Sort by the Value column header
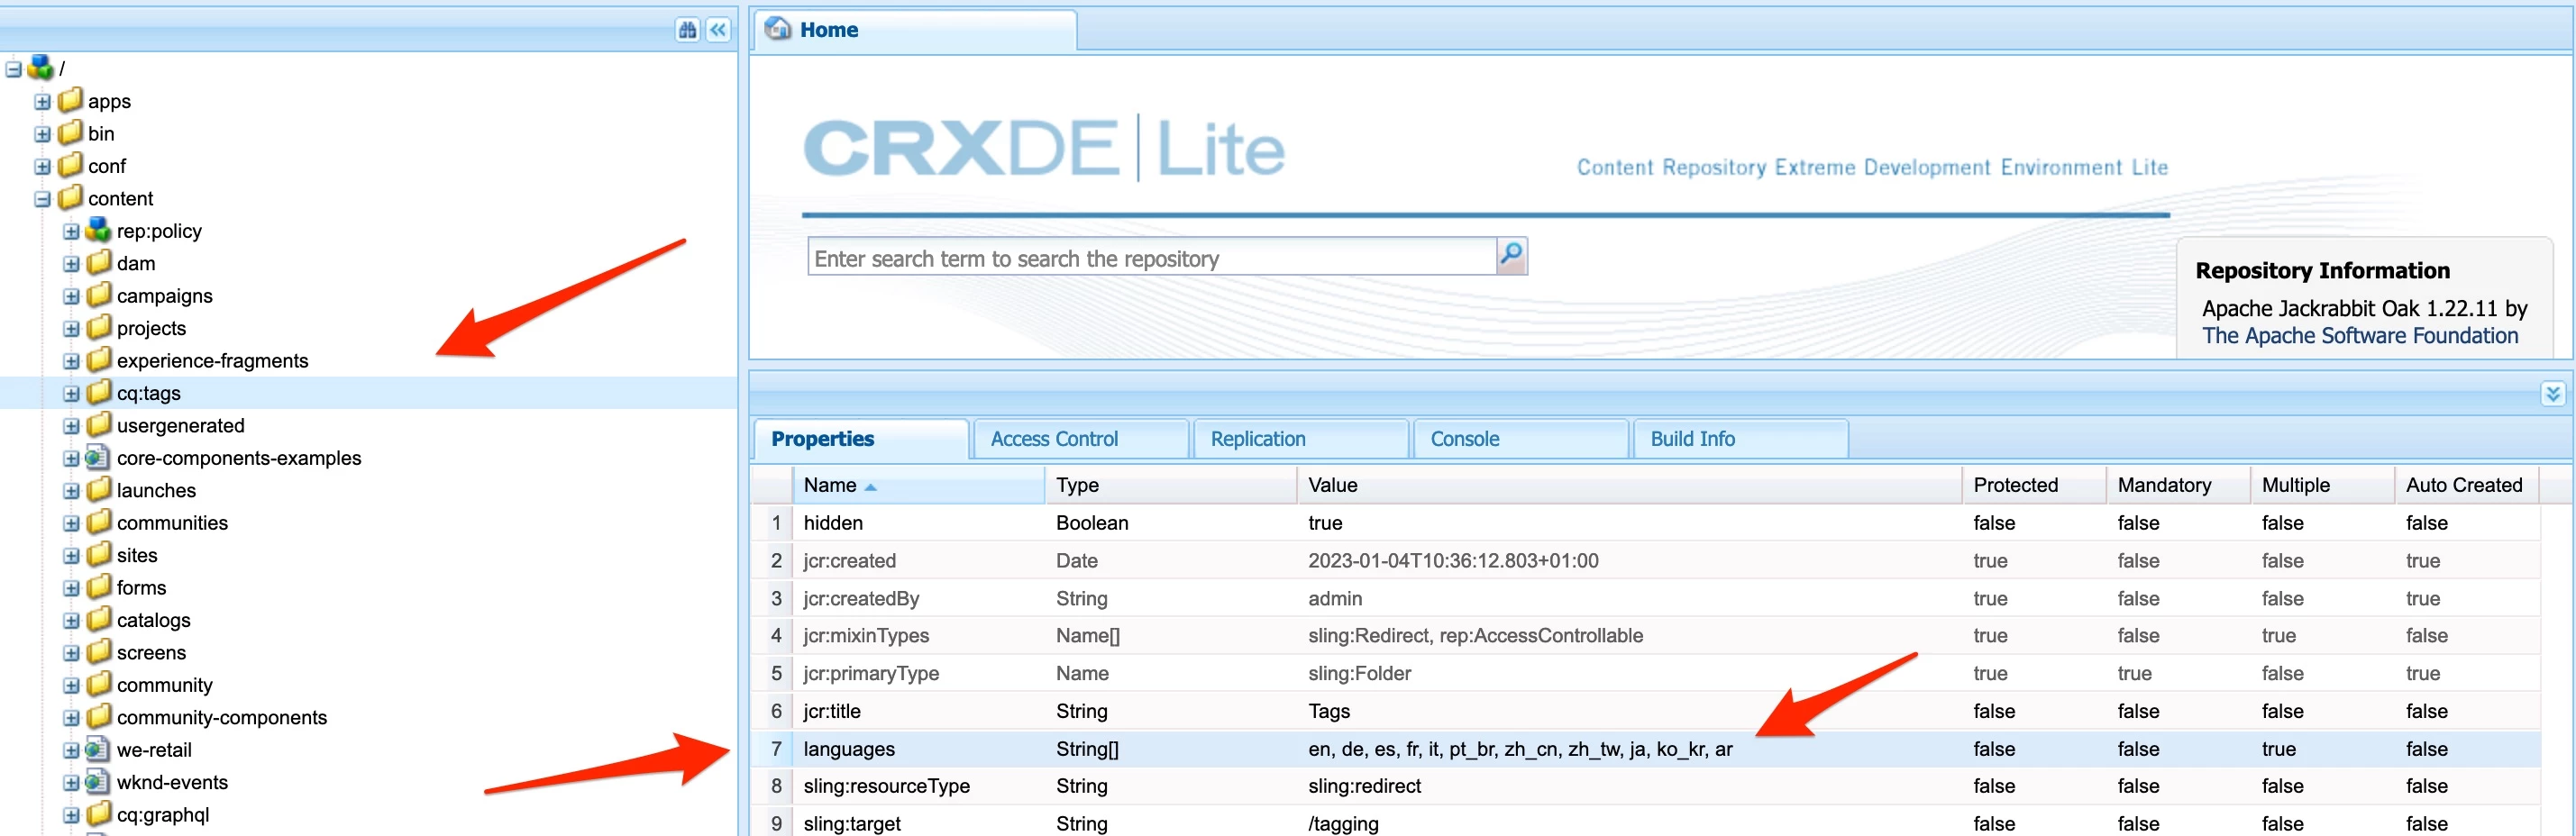2576x836 pixels. (1629, 485)
